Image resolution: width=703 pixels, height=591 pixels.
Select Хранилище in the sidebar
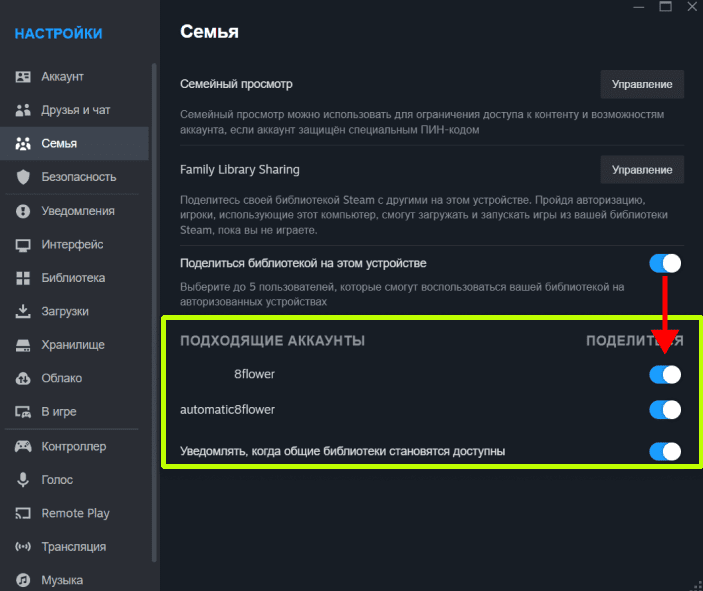(74, 345)
